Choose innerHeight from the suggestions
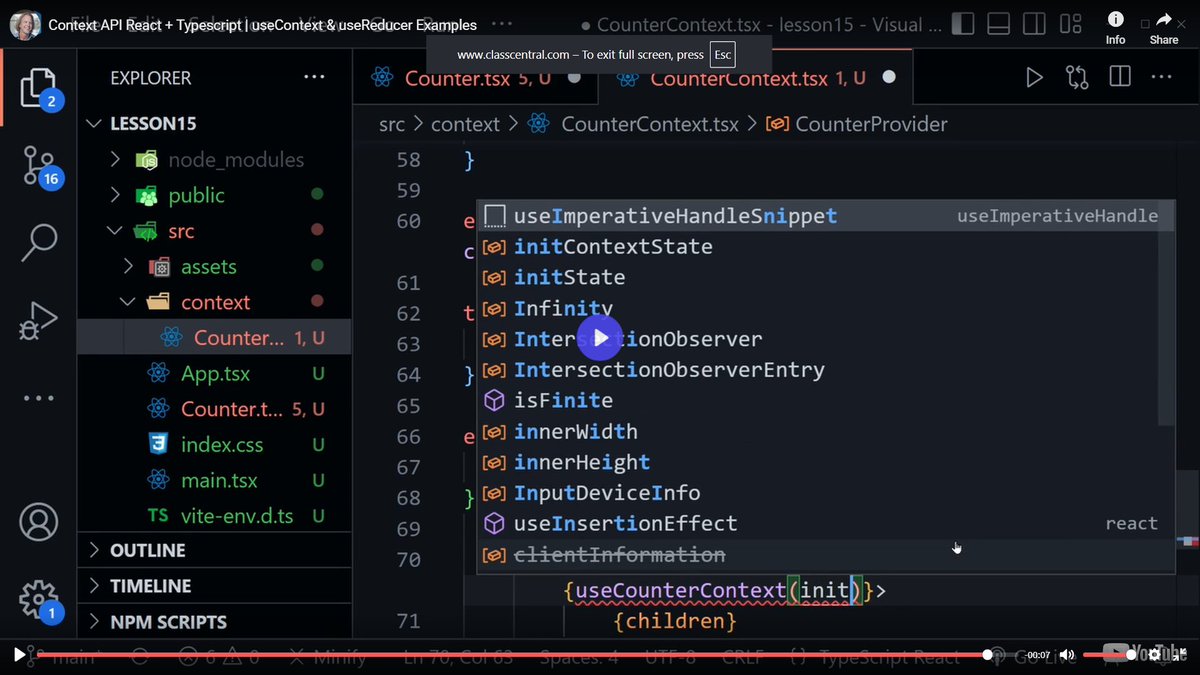Image resolution: width=1200 pixels, height=675 pixels. click(825, 462)
